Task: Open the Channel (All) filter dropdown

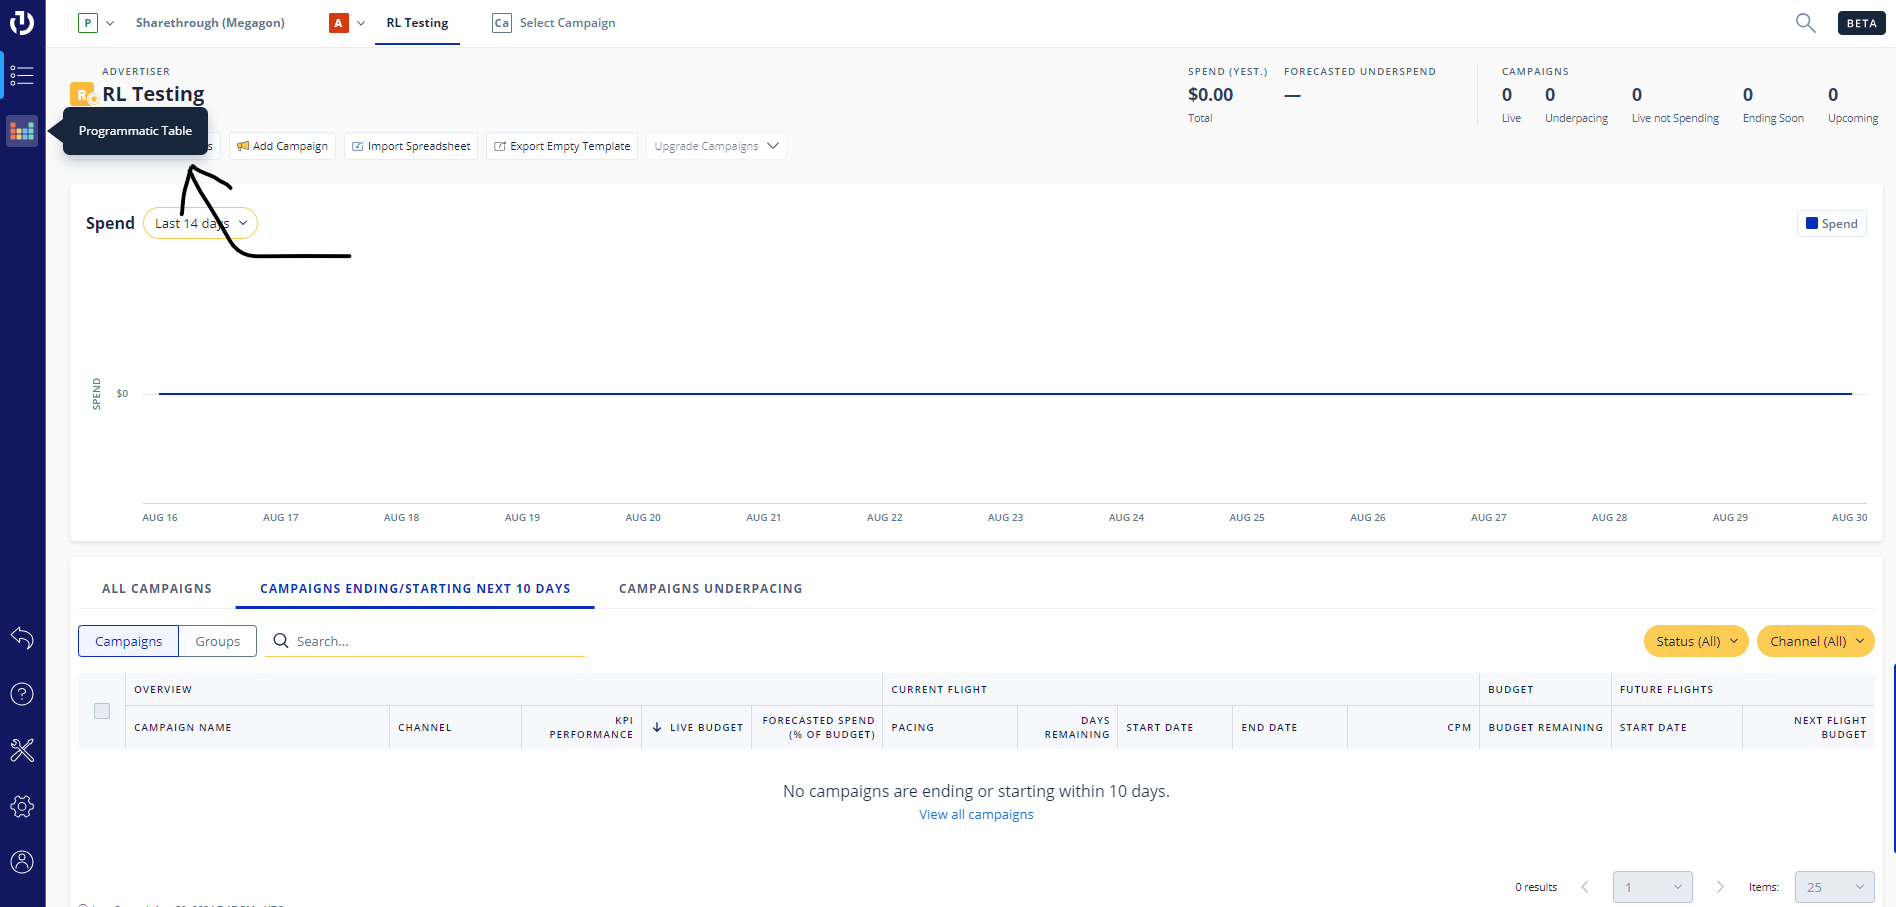Action: point(1816,641)
